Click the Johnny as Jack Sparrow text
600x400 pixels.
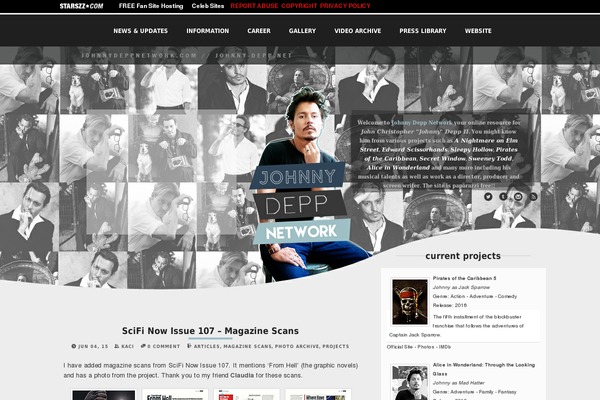461,287
